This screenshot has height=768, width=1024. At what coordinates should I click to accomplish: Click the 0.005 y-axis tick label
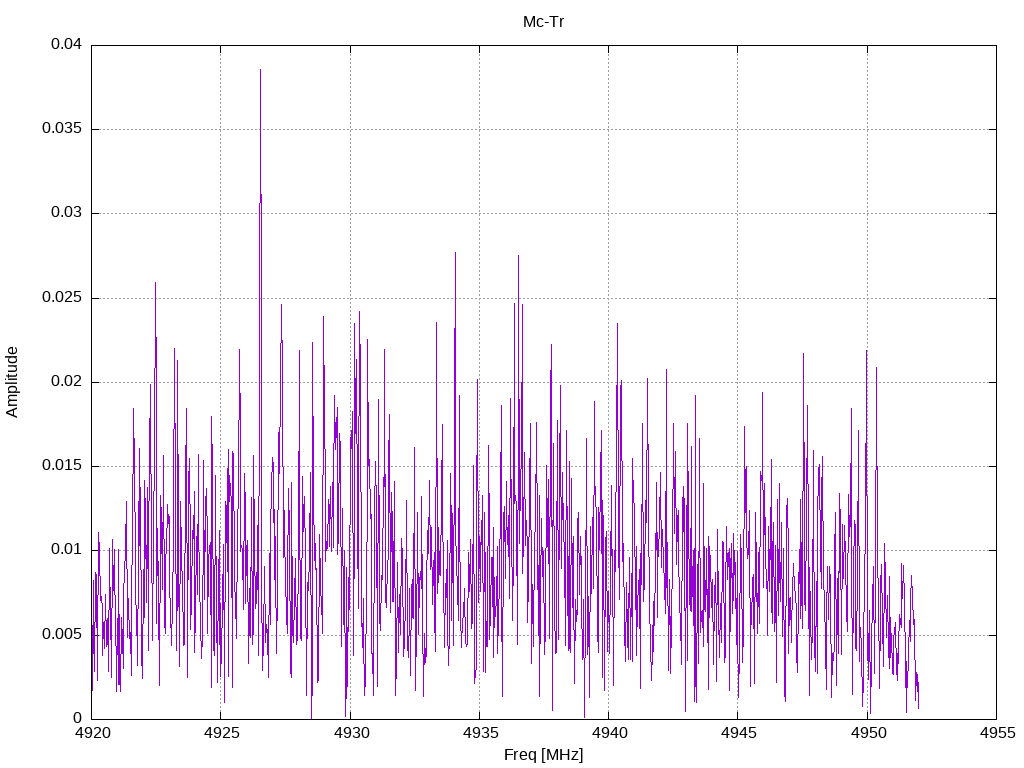pos(62,634)
